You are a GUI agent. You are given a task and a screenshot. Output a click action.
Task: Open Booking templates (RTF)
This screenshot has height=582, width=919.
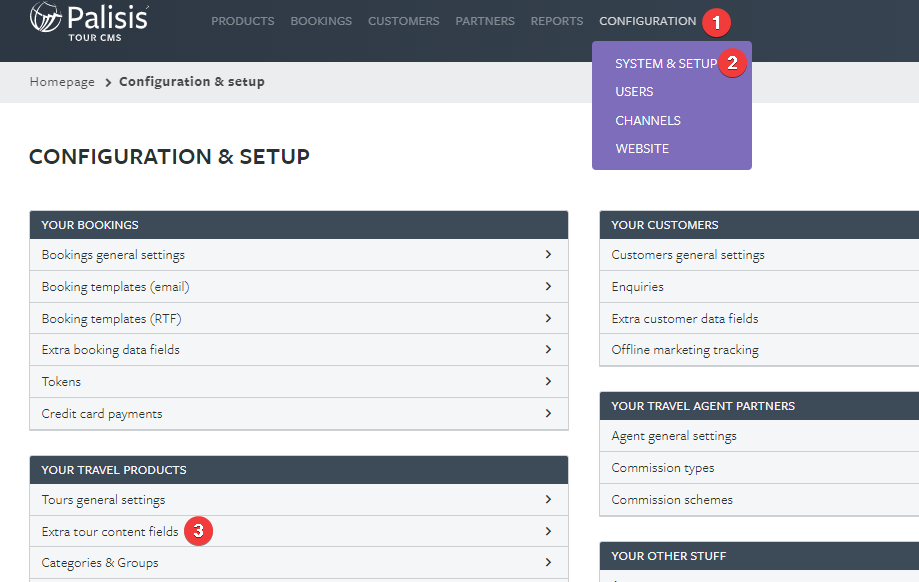point(299,318)
